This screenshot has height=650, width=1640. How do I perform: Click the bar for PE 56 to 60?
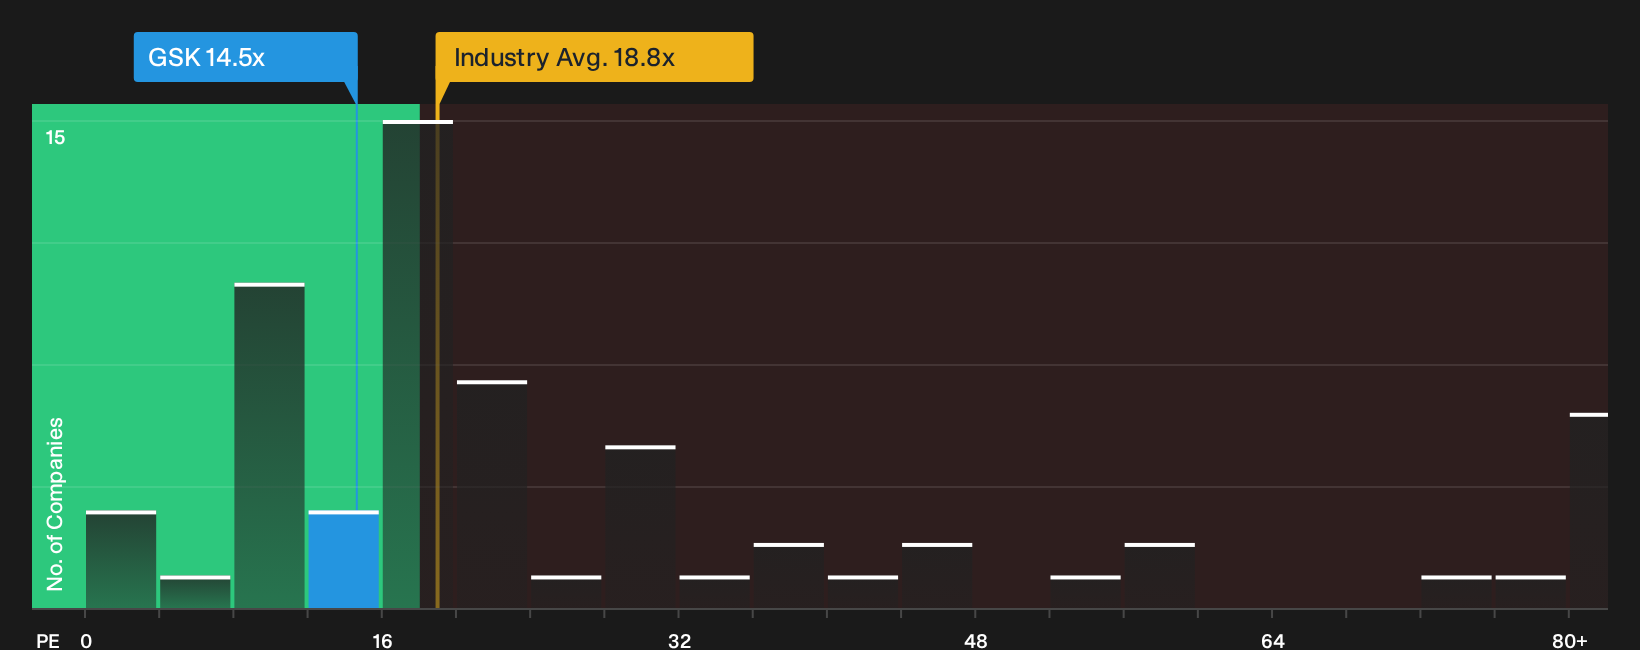pos(1160,576)
